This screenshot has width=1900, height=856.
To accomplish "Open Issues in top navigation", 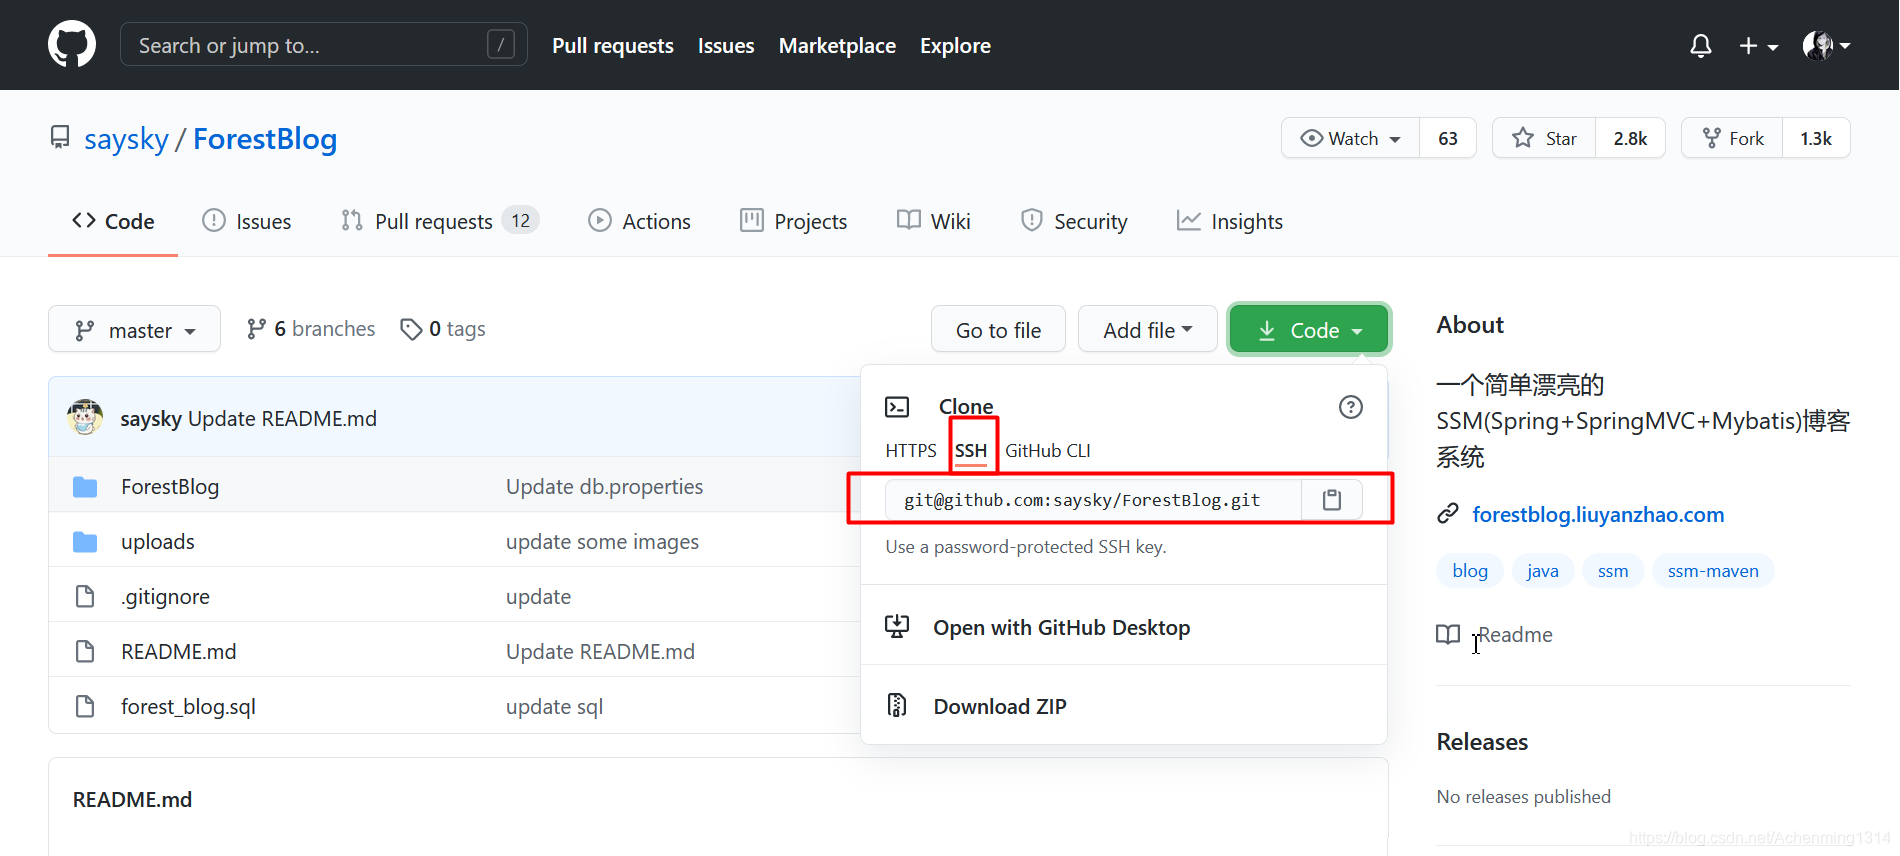I will pos(726,46).
